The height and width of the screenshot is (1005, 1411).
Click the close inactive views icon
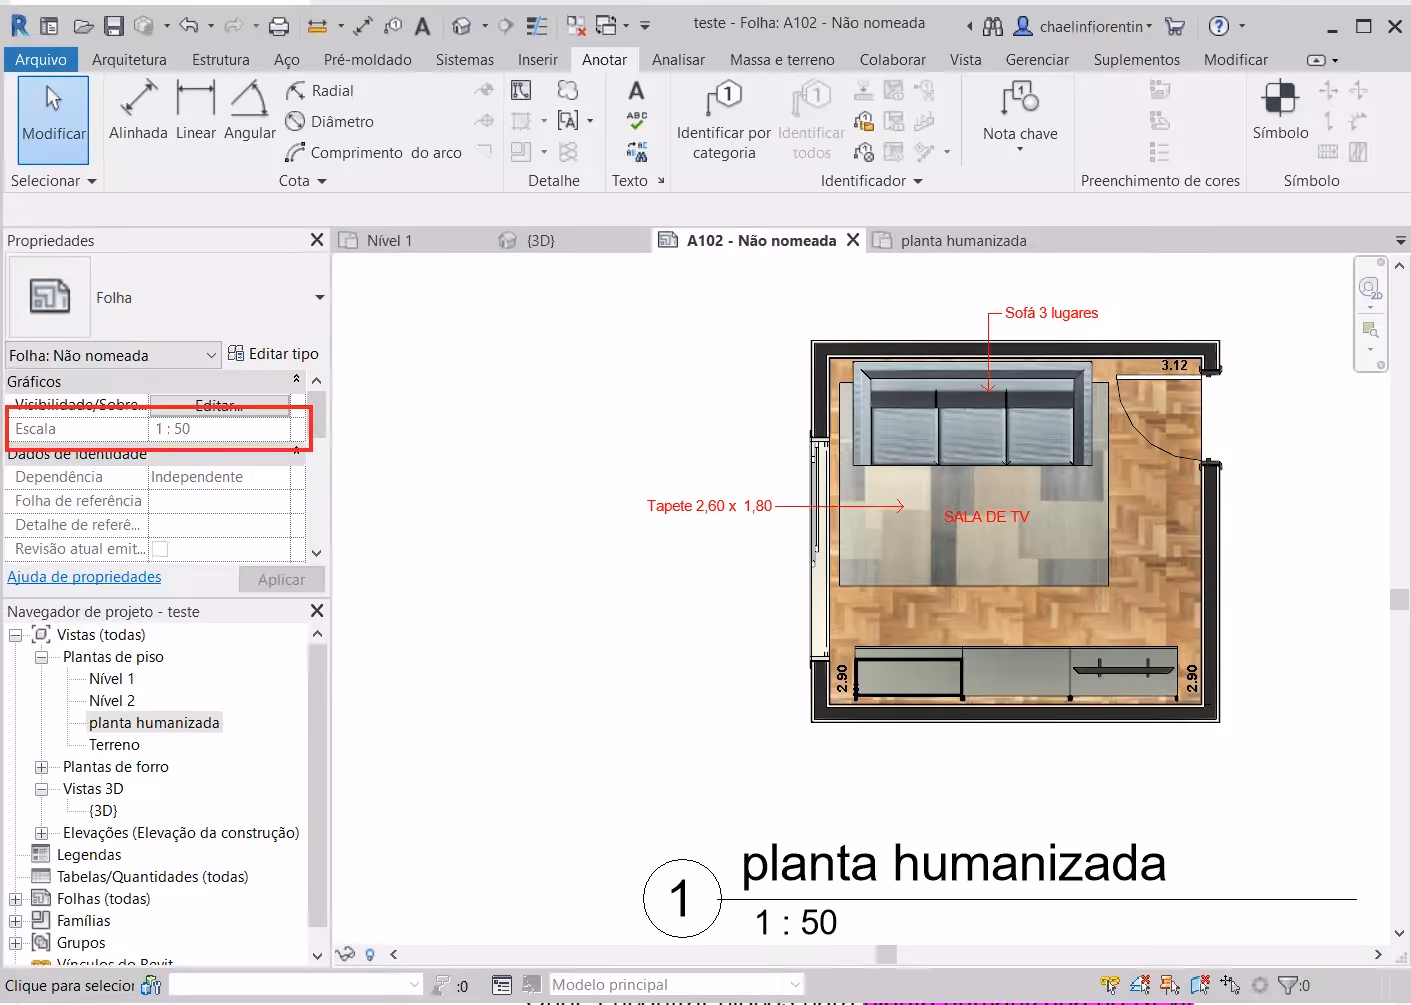coord(577,26)
